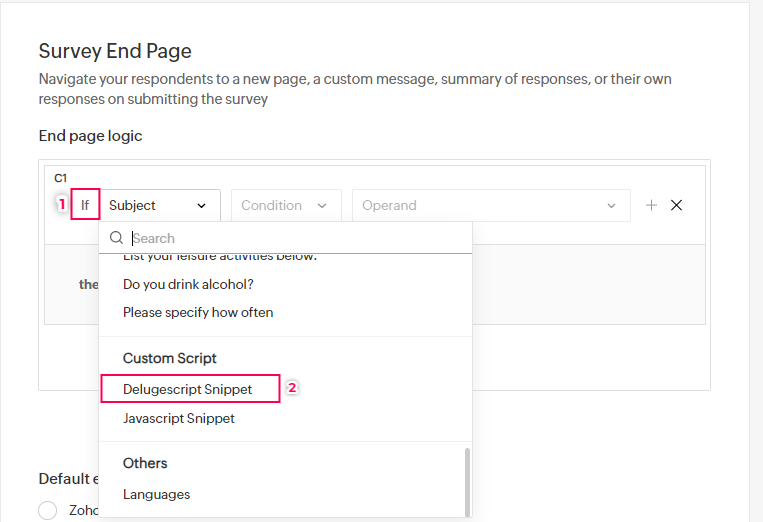Click the plus icon to add condition
This screenshot has width=763, height=522.
[651, 205]
